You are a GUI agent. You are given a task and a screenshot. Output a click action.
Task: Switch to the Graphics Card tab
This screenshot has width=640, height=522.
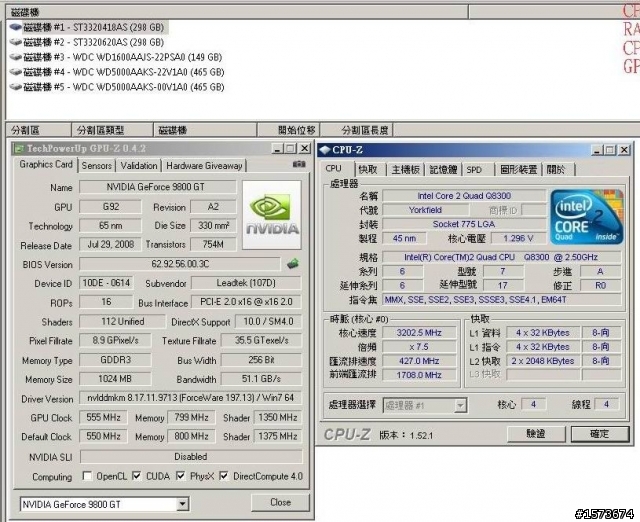pos(46,164)
